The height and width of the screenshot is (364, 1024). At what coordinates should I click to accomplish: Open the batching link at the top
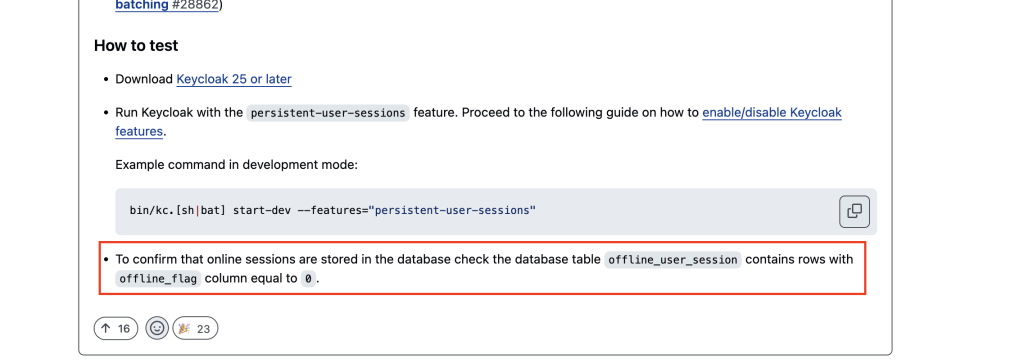pos(142,5)
